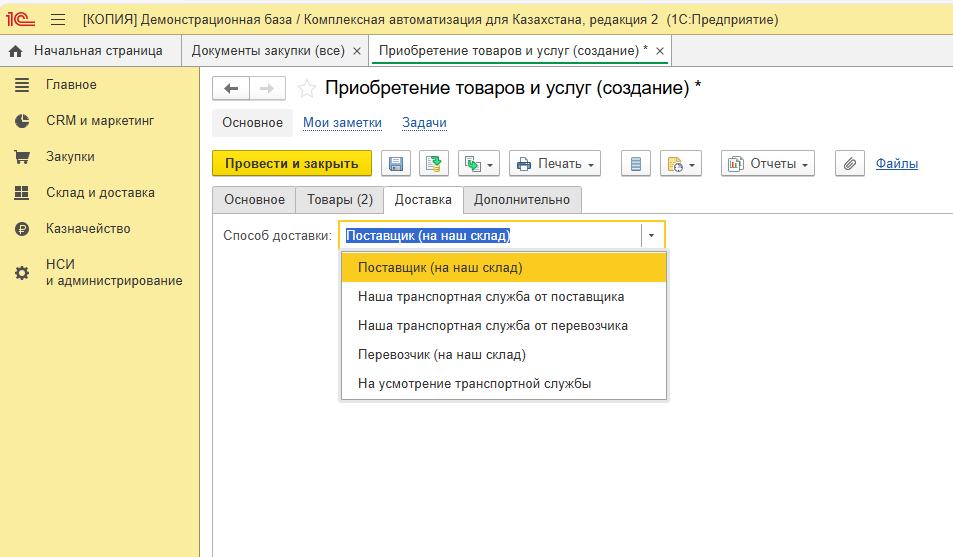Close the Документы закупки (все) tab
This screenshot has height=557, width=953.
(357, 50)
